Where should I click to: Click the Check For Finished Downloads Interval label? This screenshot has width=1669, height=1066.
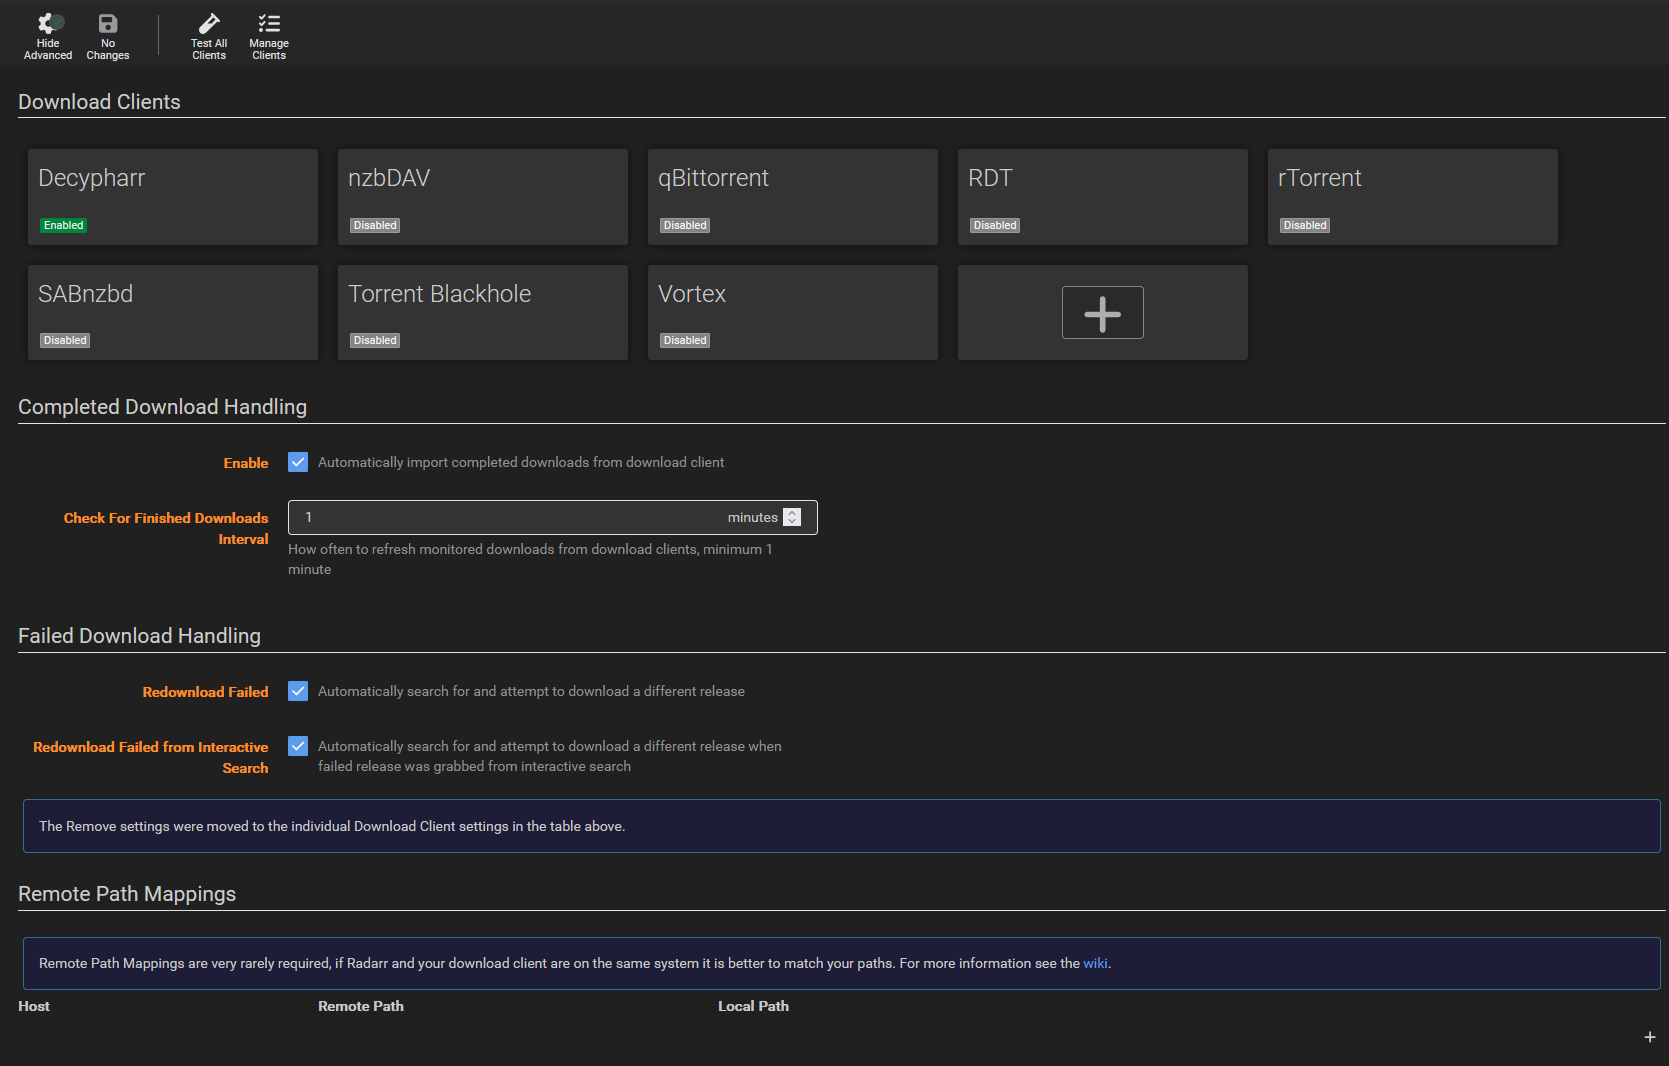click(166, 528)
